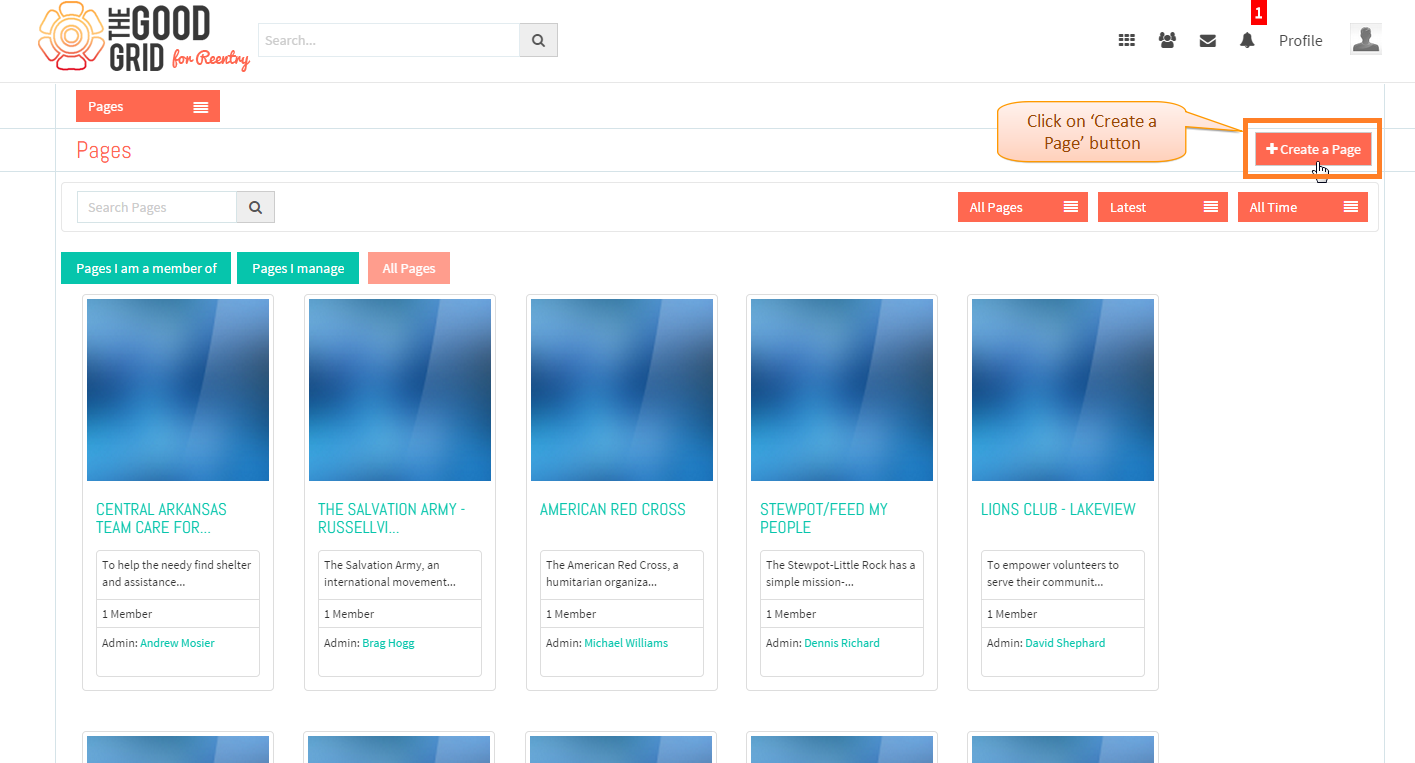Click '1 Member' on Salvation Army card
This screenshot has height=763, width=1415.
click(x=349, y=614)
